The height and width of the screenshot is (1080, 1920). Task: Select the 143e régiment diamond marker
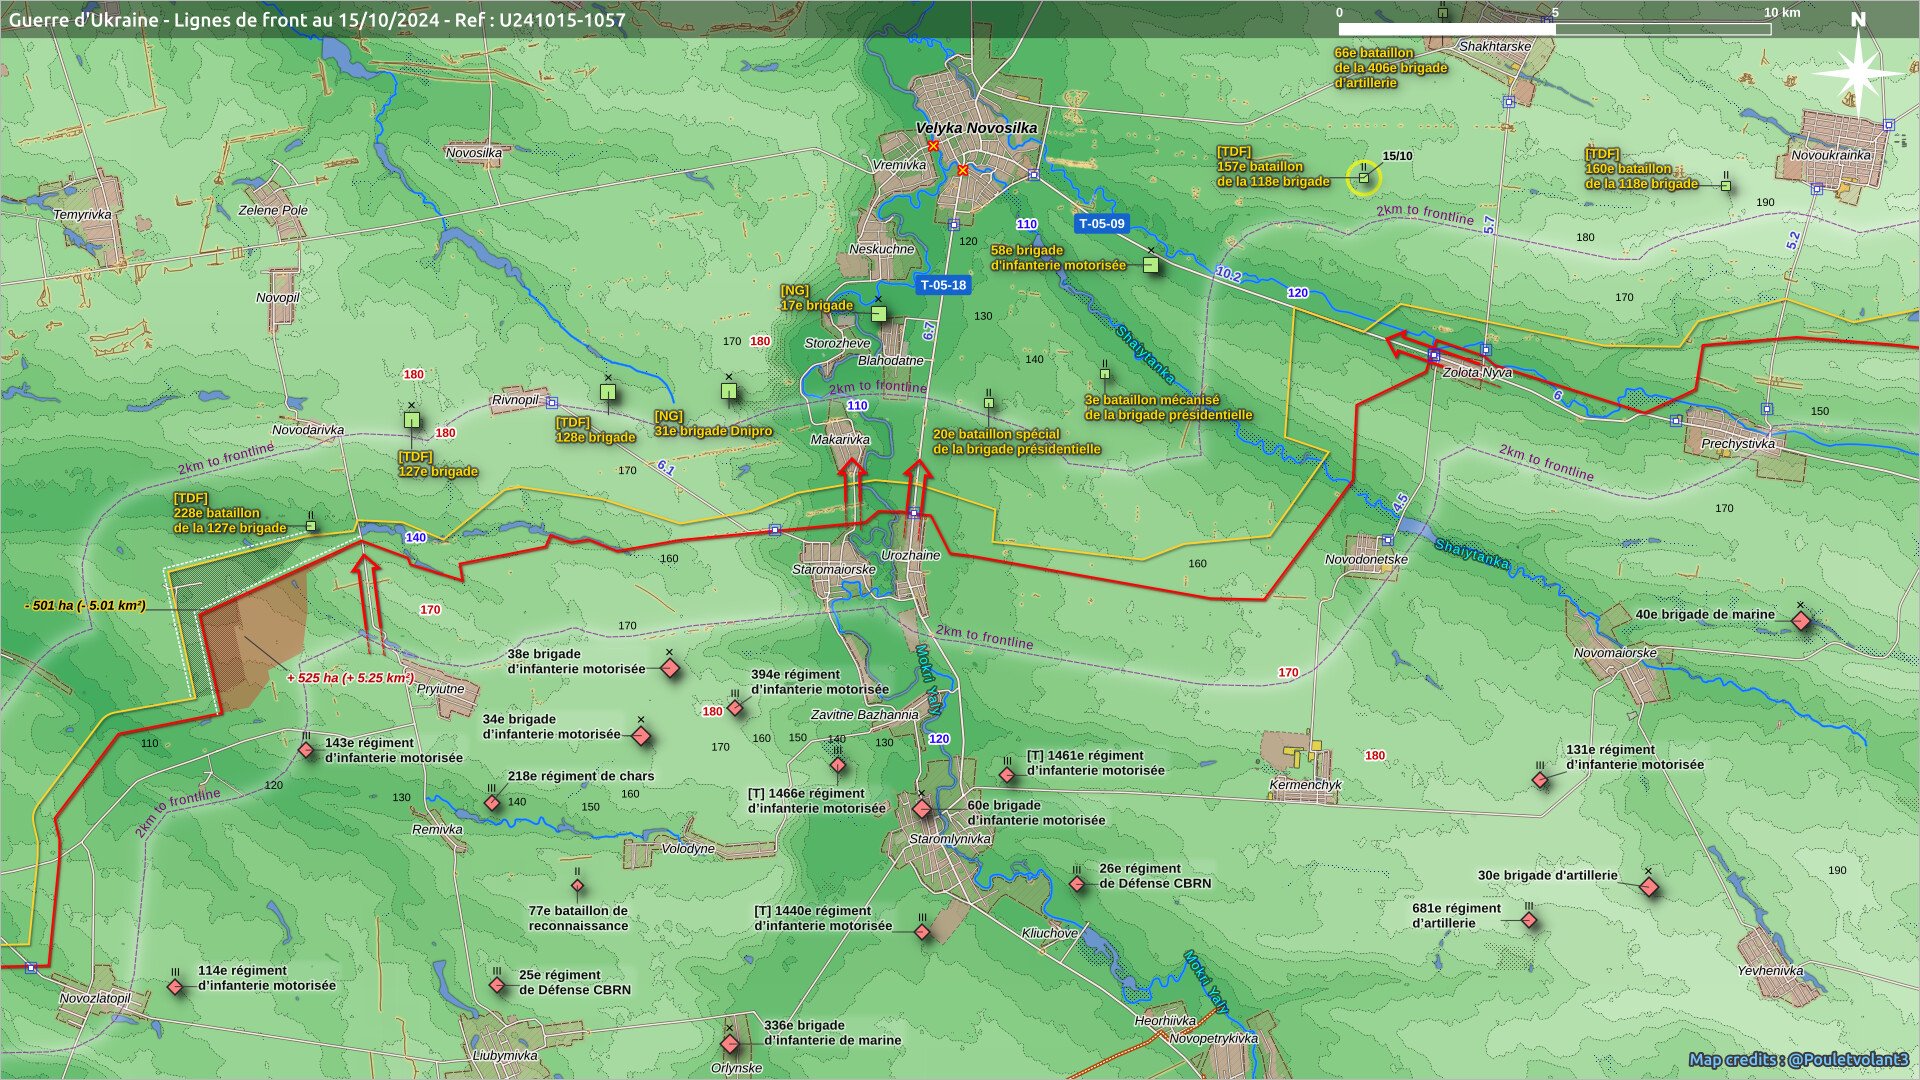click(x=306, y=750)
